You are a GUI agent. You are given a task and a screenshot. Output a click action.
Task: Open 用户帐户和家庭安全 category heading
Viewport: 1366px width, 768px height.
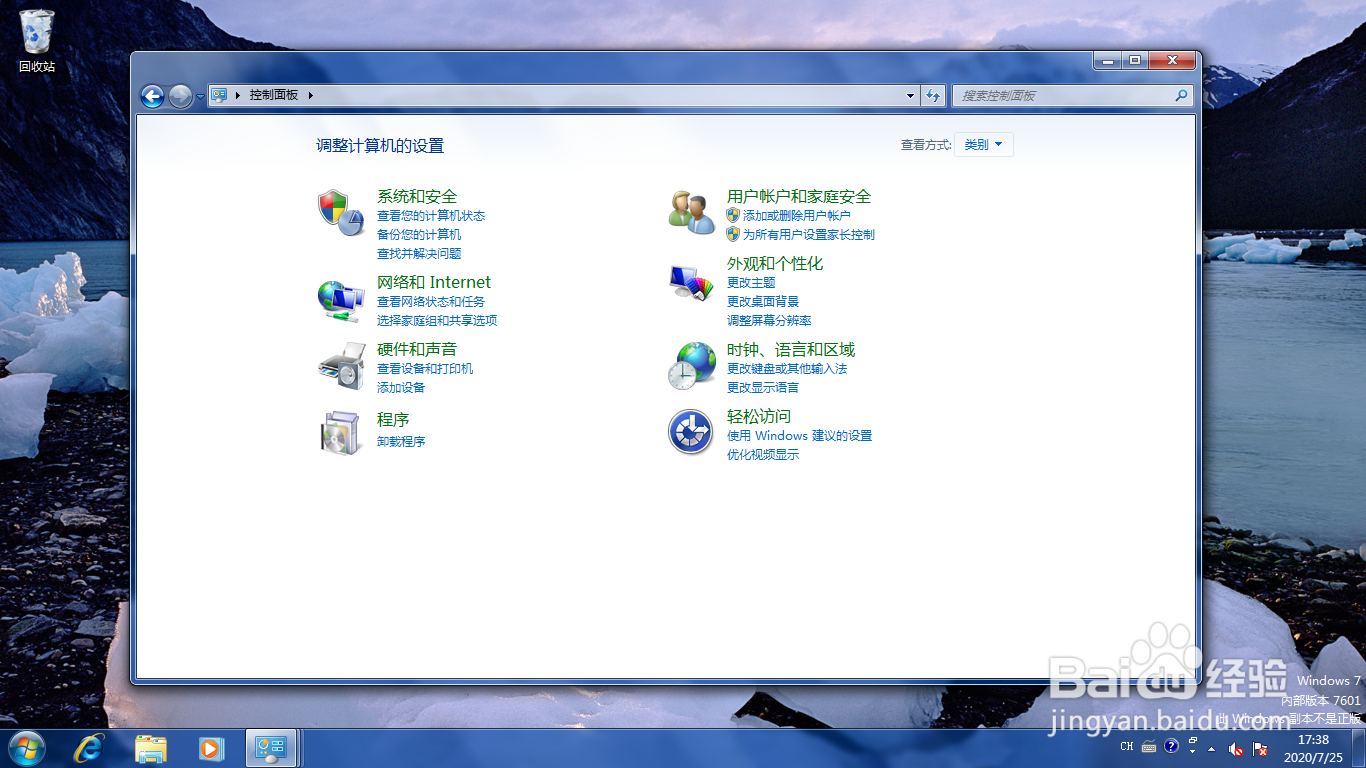pos(799,197)
